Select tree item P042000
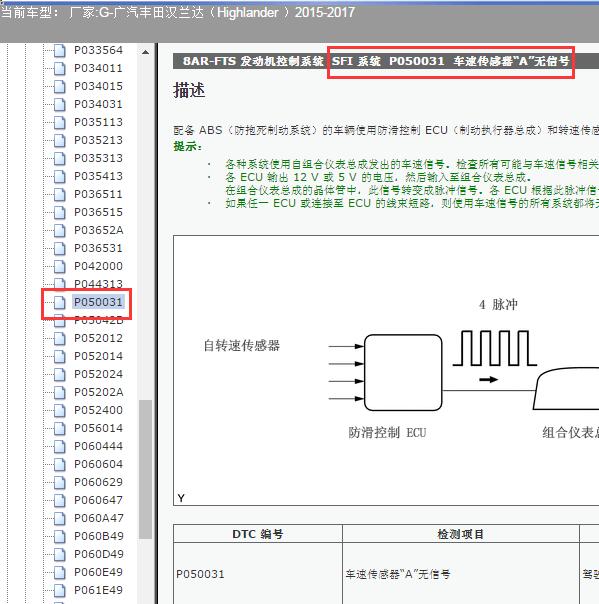The height and width of the screenshot is (604, 599). (x=98, y=266)
